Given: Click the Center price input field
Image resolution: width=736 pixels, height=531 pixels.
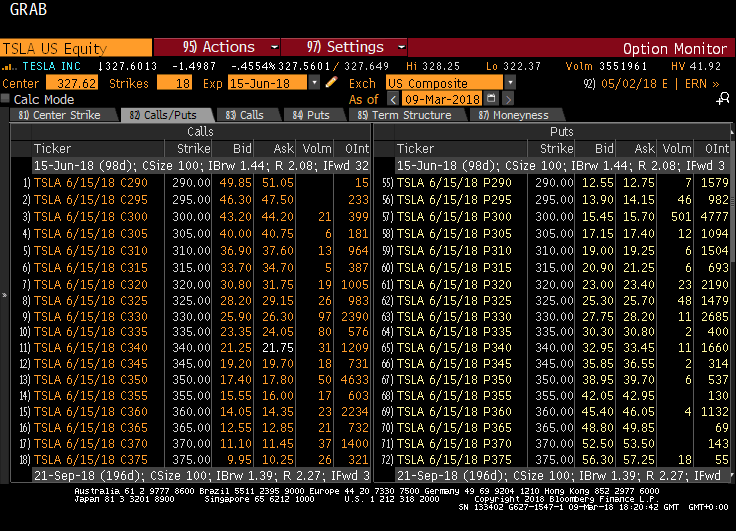Looking at the screenshot, I should [x=72, y=83].
